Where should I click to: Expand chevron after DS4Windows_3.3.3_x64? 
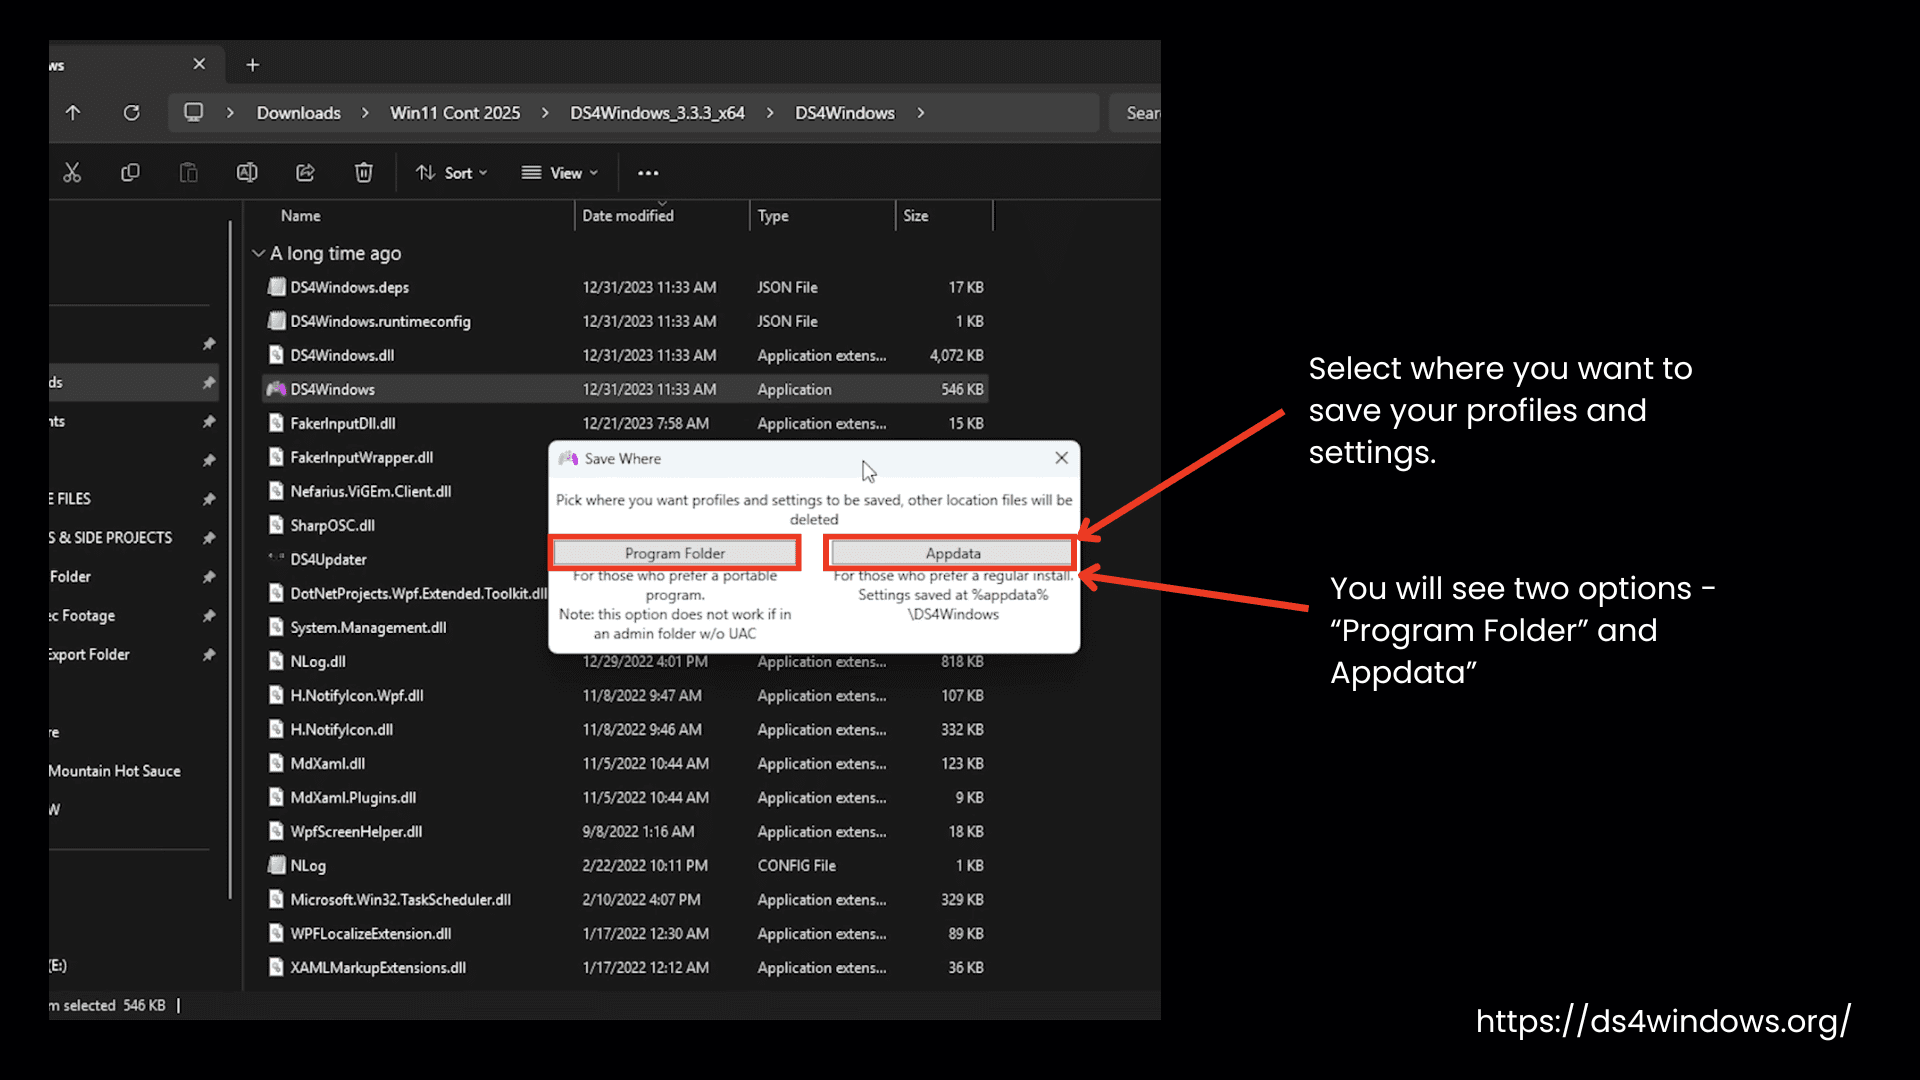click(x=770, y=113)
